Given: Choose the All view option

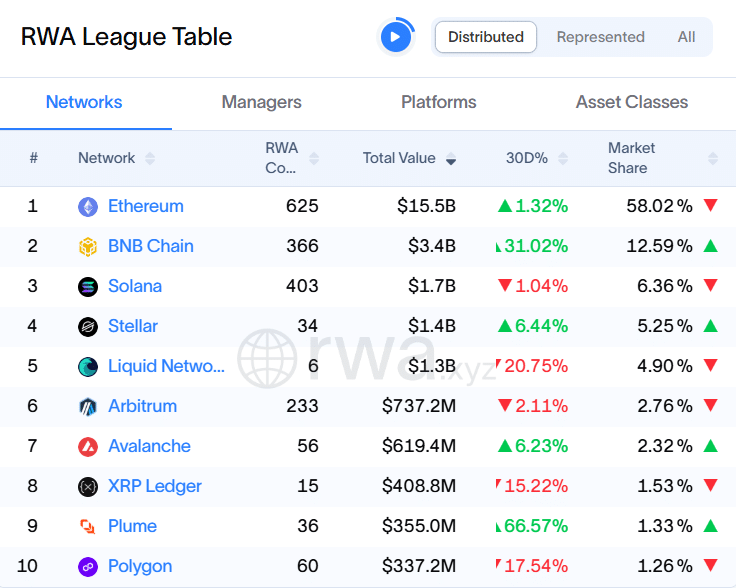Looking at the screenshot, I should tap(686, 37).
